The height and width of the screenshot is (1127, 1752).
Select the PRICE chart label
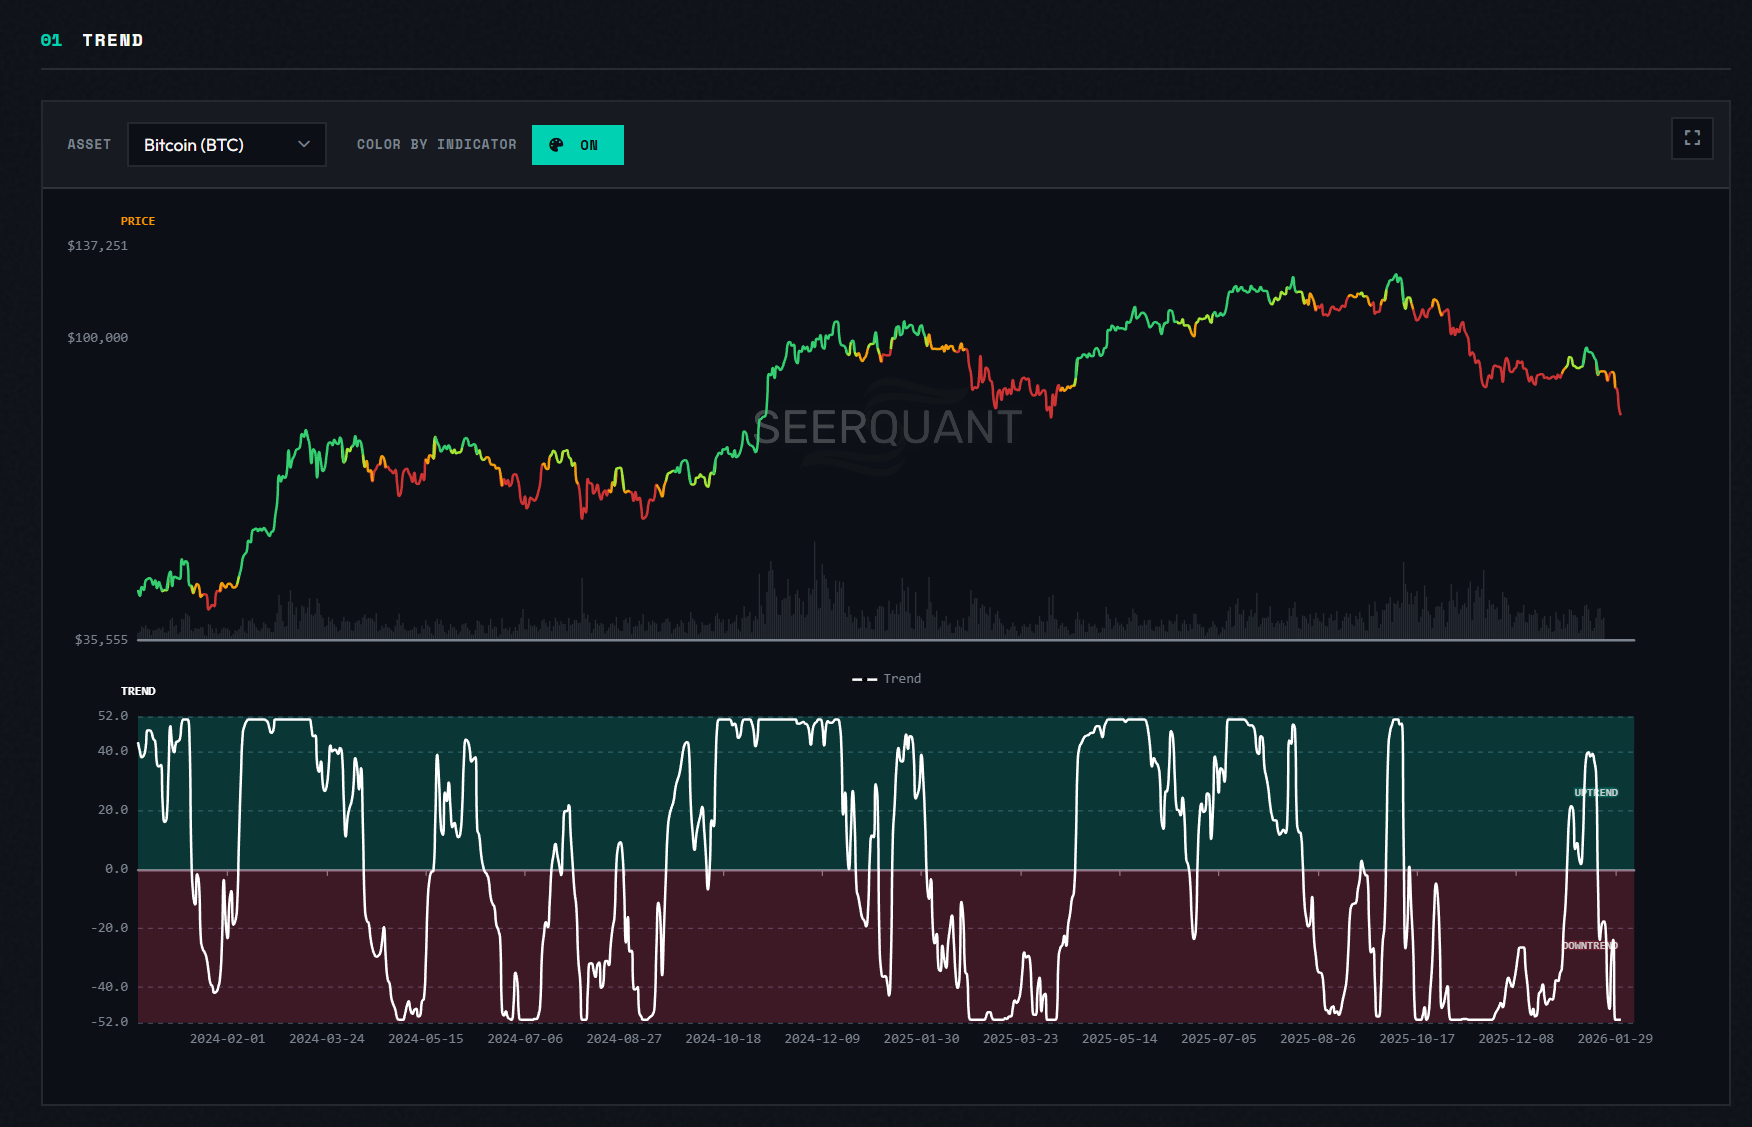click(x=138, y=221)
